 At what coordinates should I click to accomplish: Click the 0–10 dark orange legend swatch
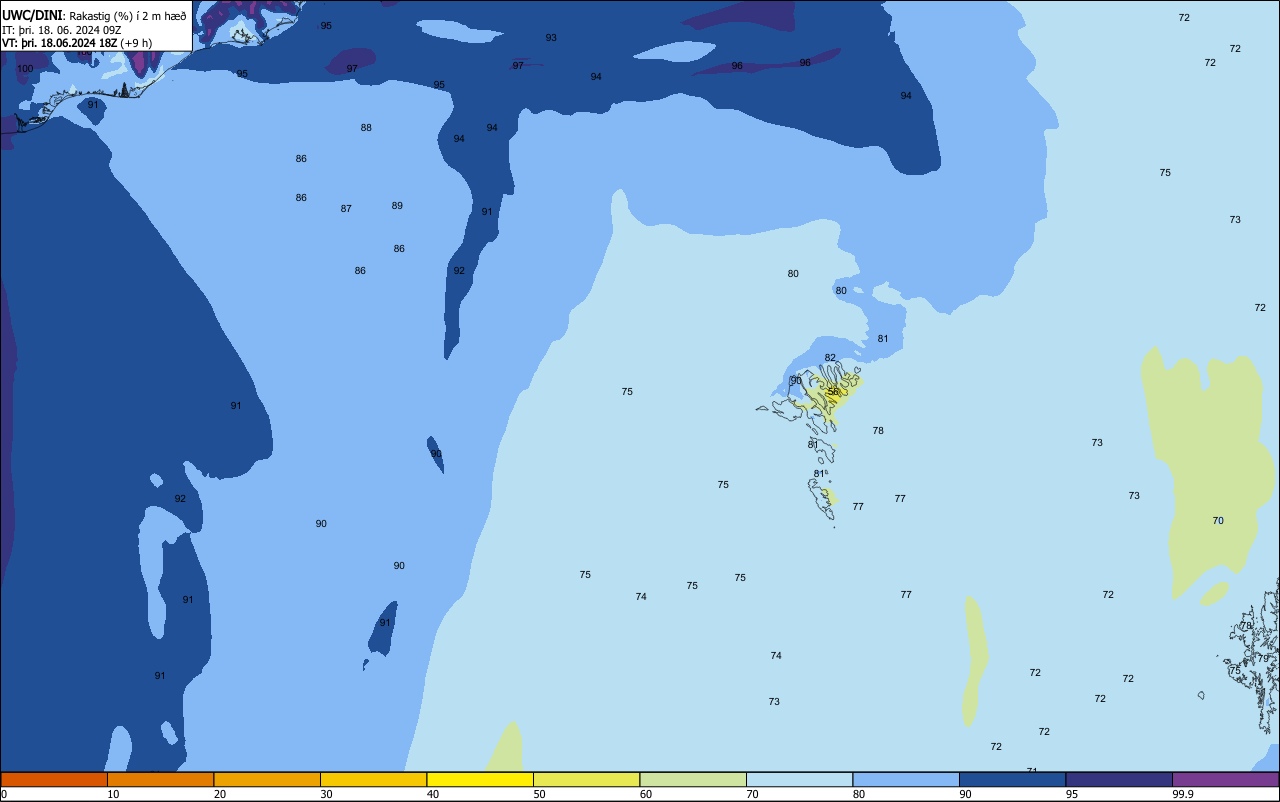(x=54, y=779)
